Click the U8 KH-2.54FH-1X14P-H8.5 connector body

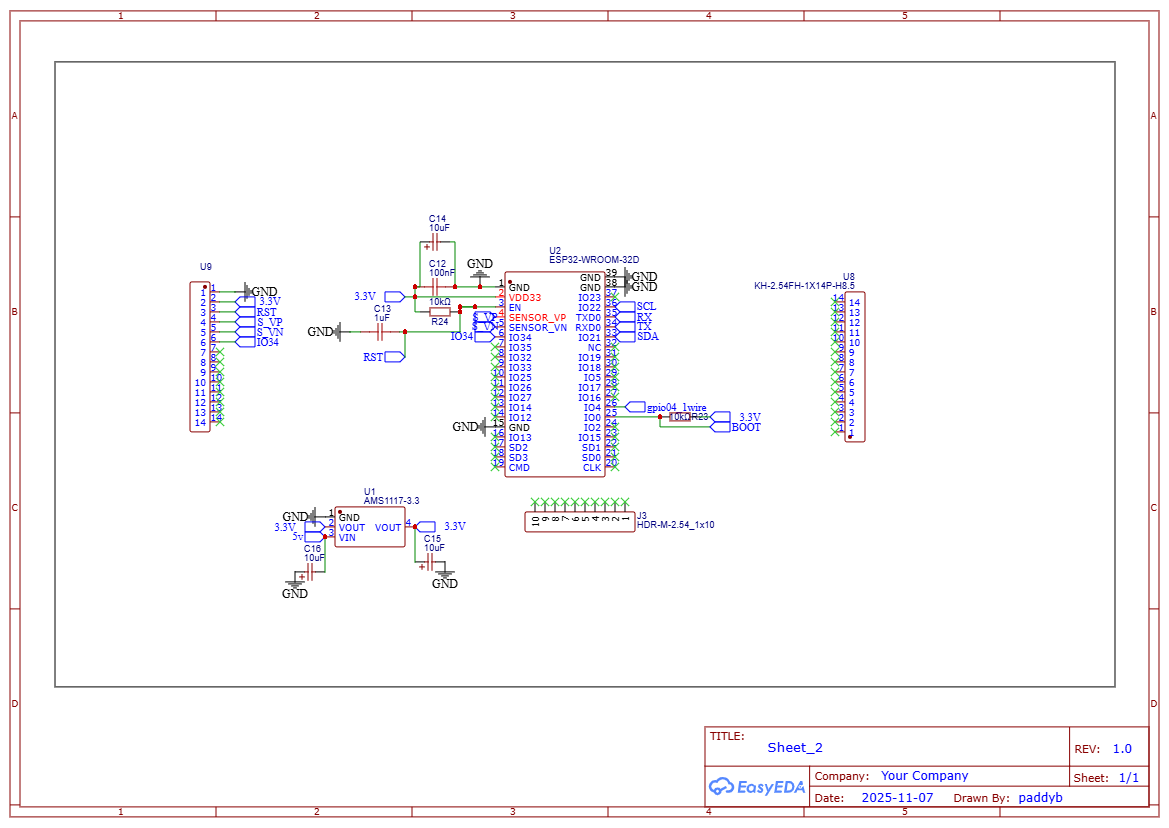click(x=855, y=366)
